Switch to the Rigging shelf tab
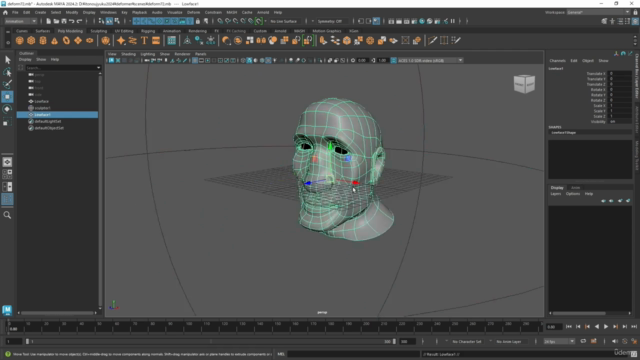Screen dimensions: 640x360 coord(148,31)
